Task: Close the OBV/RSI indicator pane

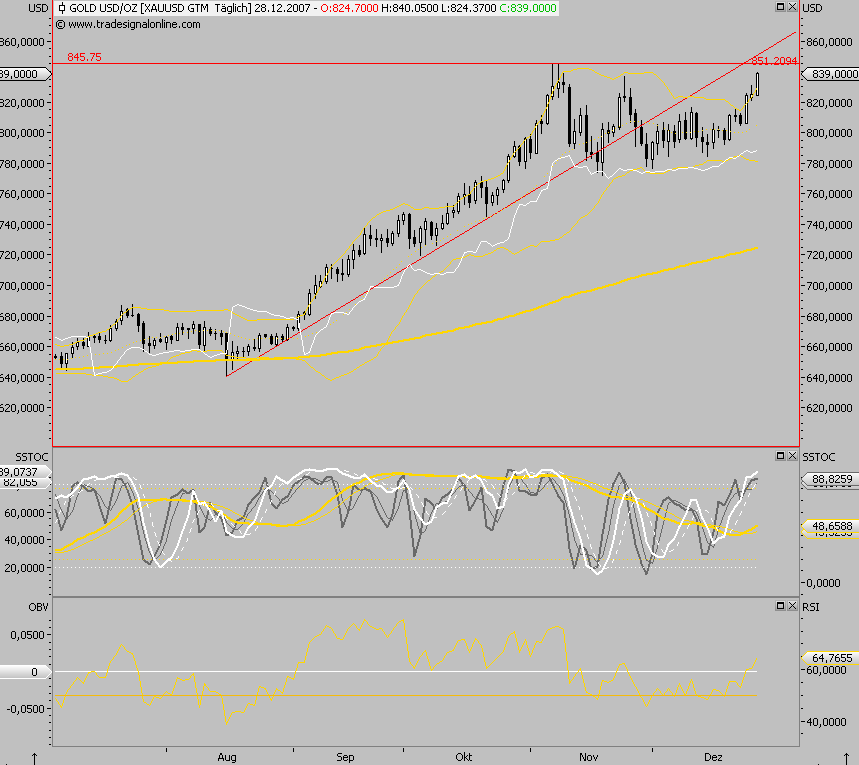Action: point(792,606)
